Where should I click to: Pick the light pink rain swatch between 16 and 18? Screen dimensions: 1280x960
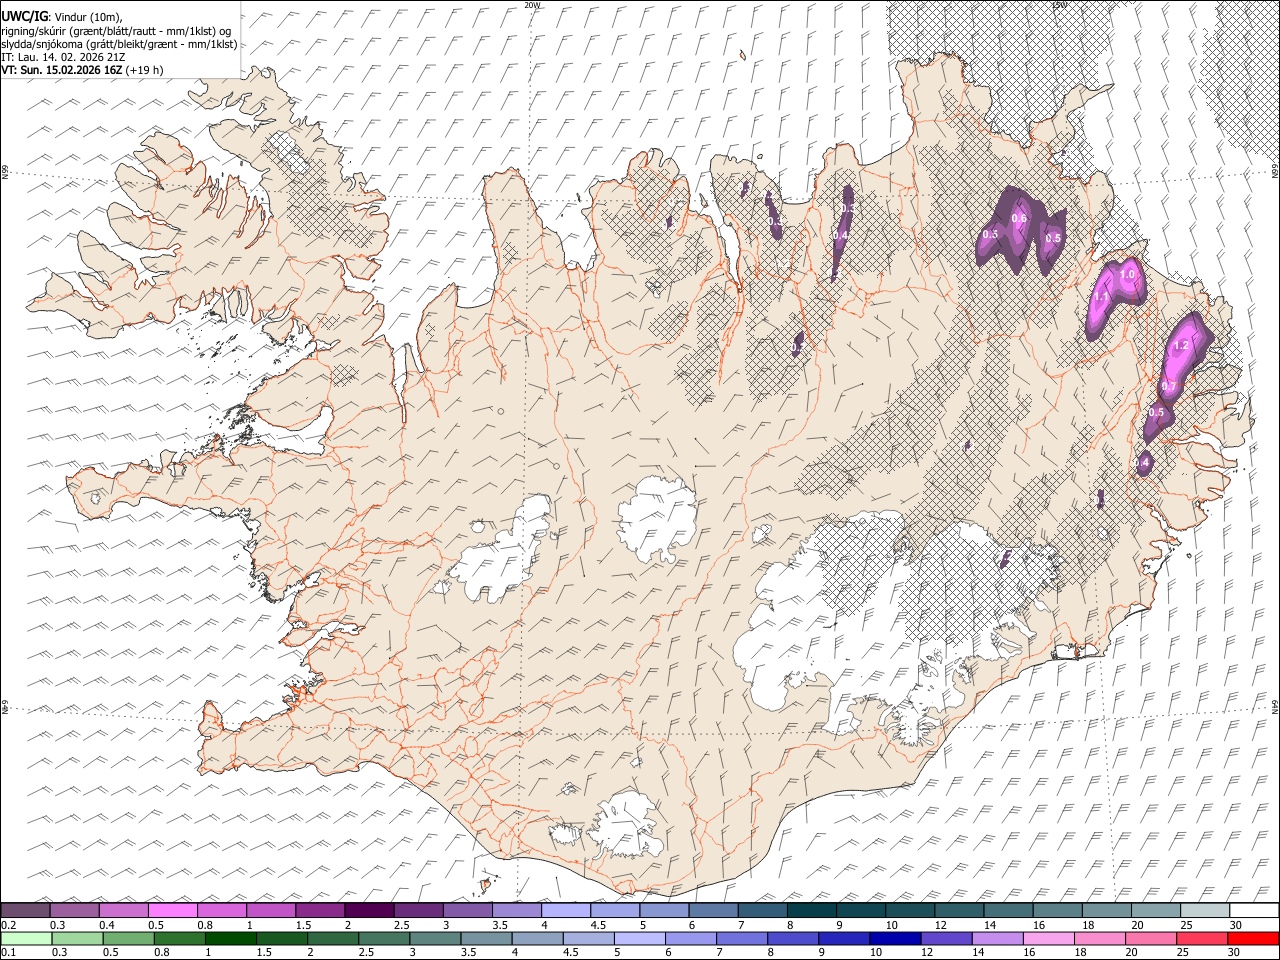point(1048,938)
